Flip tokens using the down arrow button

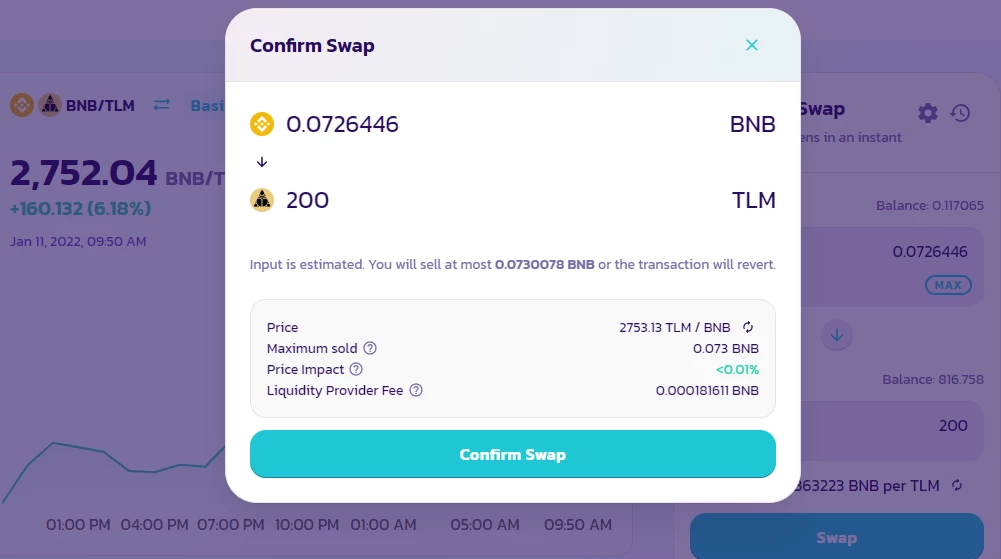(x=836, y=335)
